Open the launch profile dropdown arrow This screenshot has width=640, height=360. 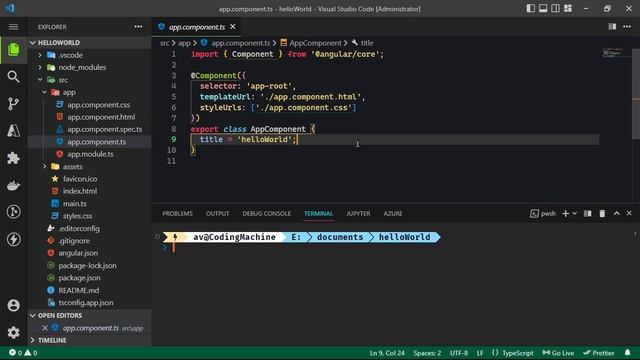pyautogui.click(x=575, y=213)
